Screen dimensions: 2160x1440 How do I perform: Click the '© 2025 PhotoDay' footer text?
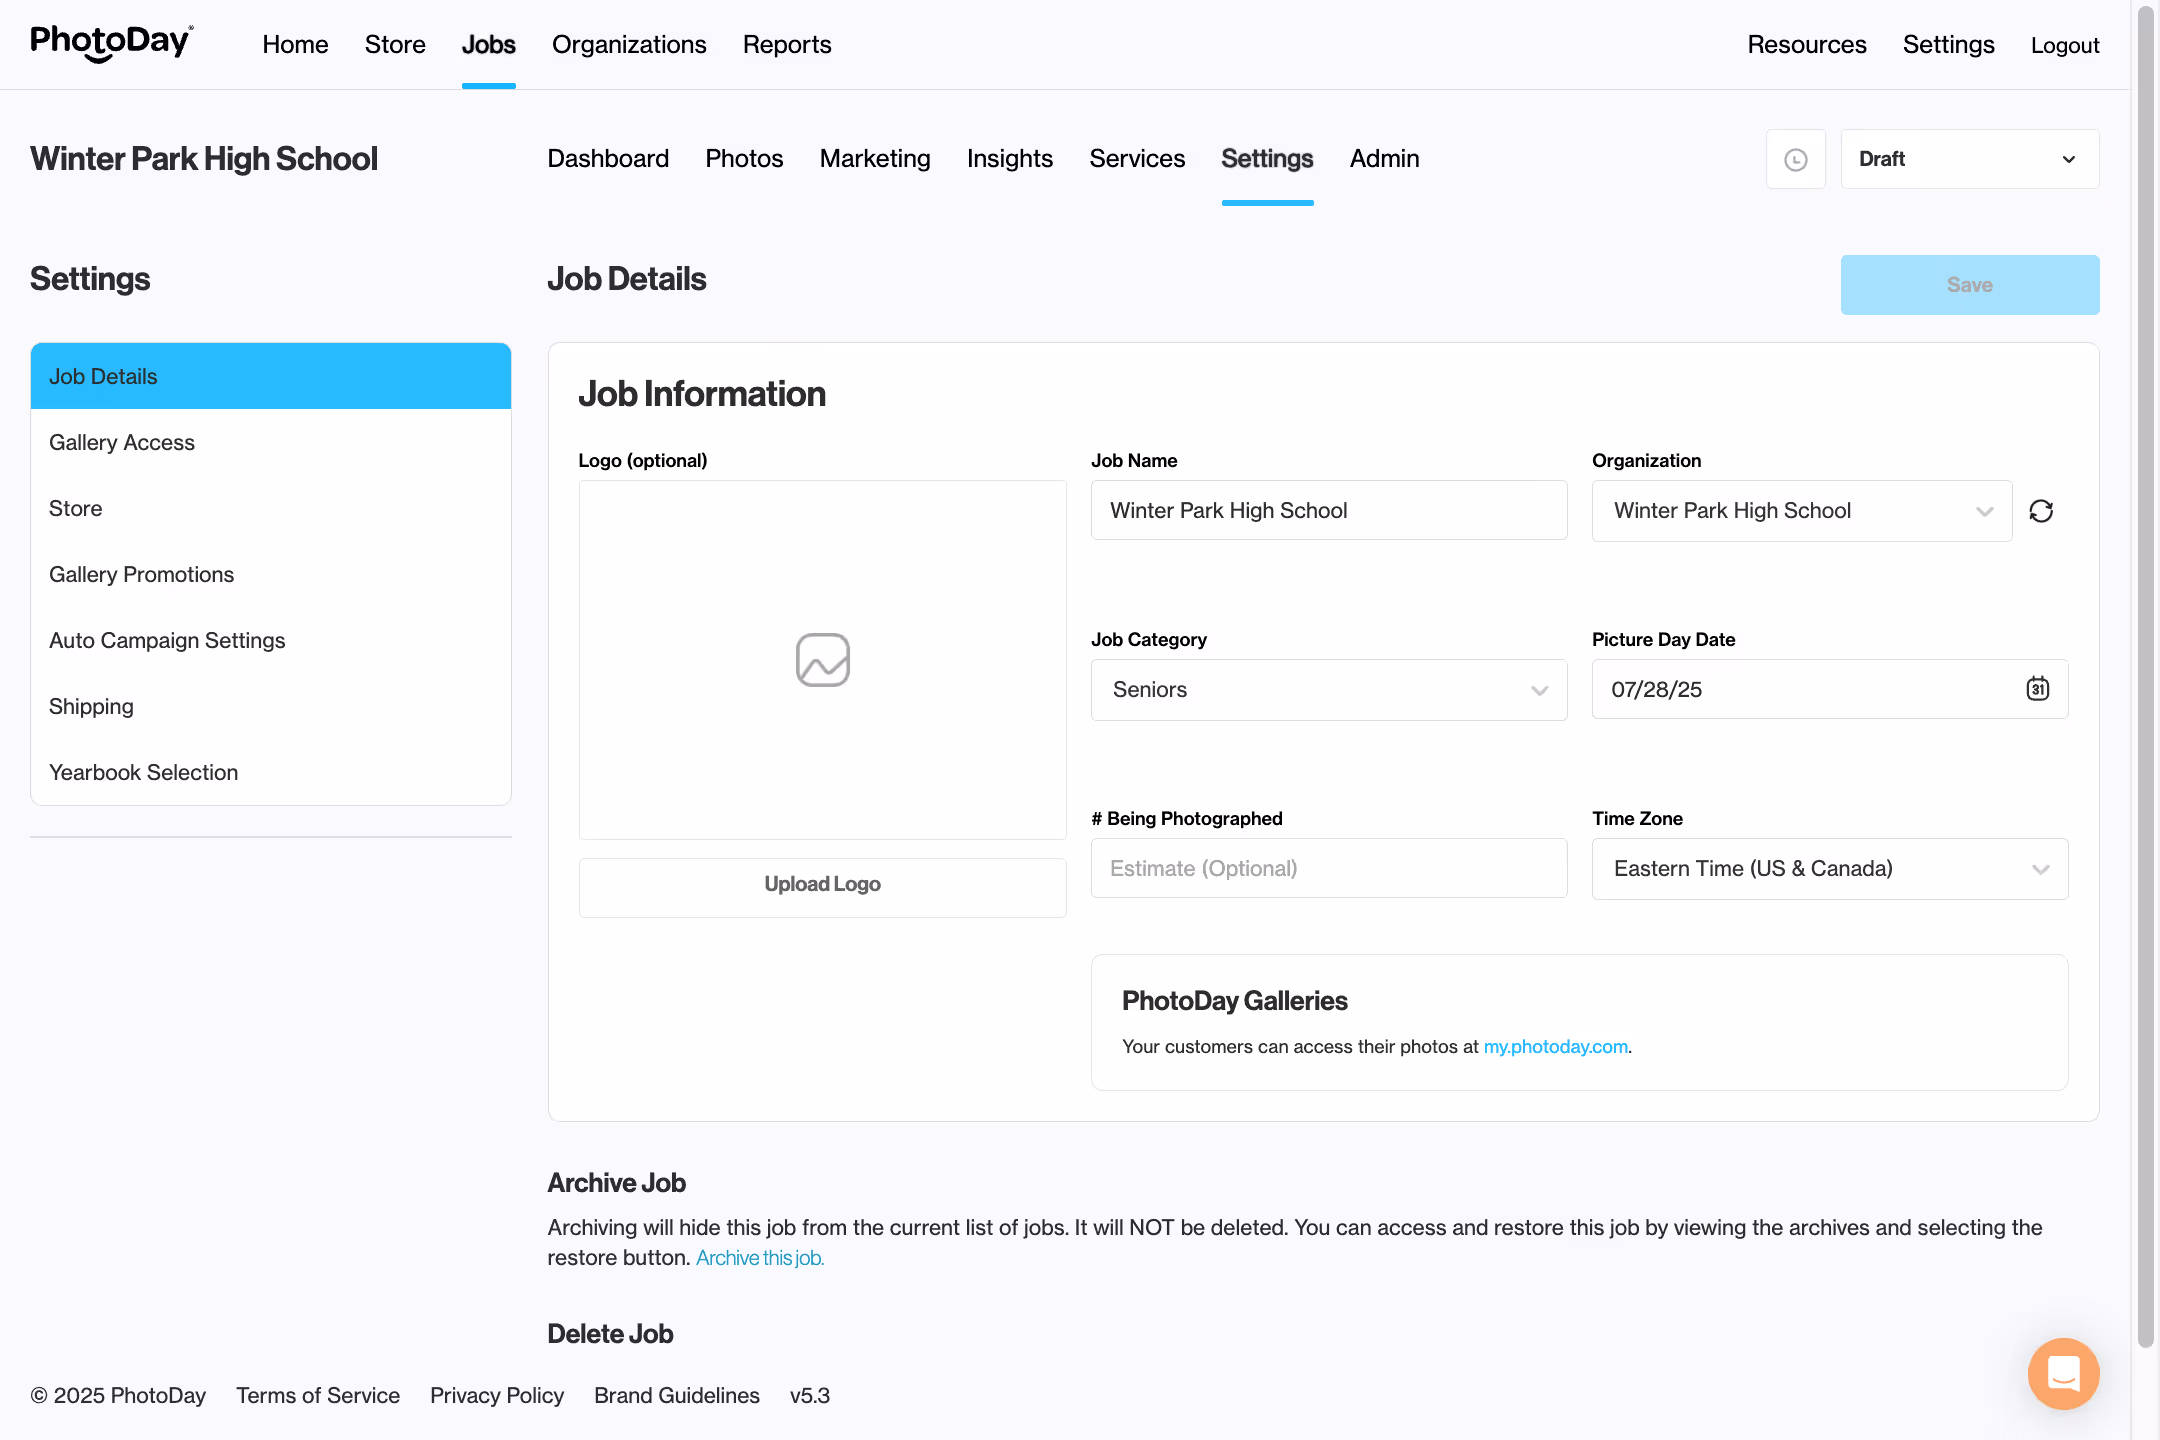click(x=118, y=1395)
